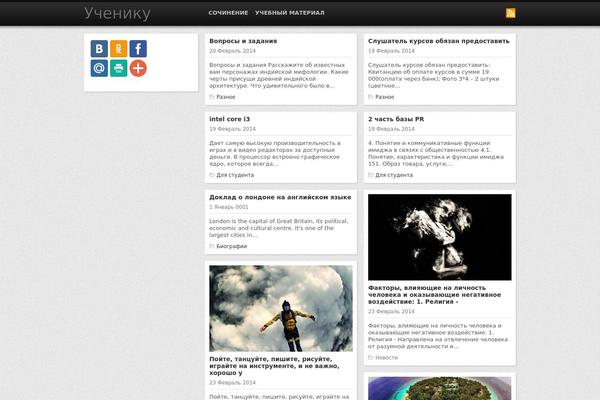Click excerpt 'Слушатель курсов обязан предоставить: Квитанцию'
This screenshot has height=400, width=600.
pos(434,75)
